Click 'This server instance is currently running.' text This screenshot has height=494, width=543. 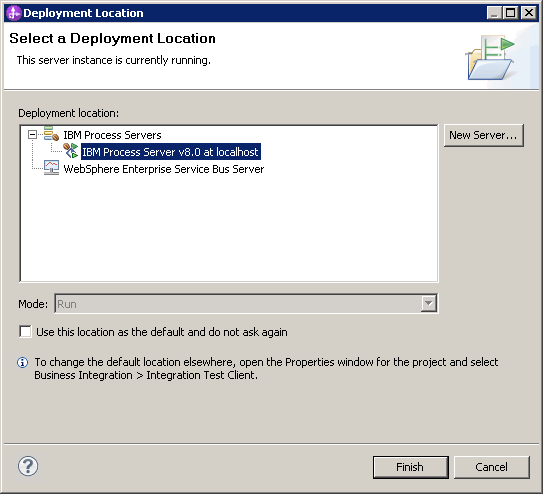[x=114, y=60]
